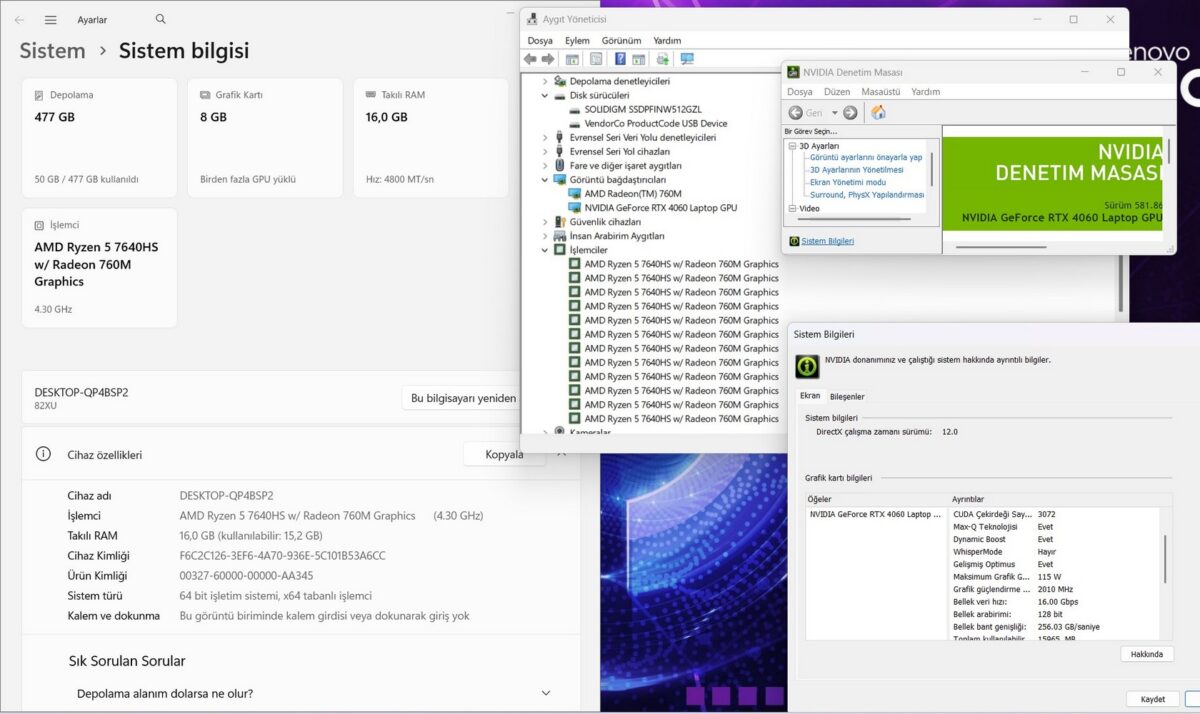Viewport: 1200px width, 714px height.
Task: Click the Takılı RAM card icon
Action: click(x=371, y=95)
